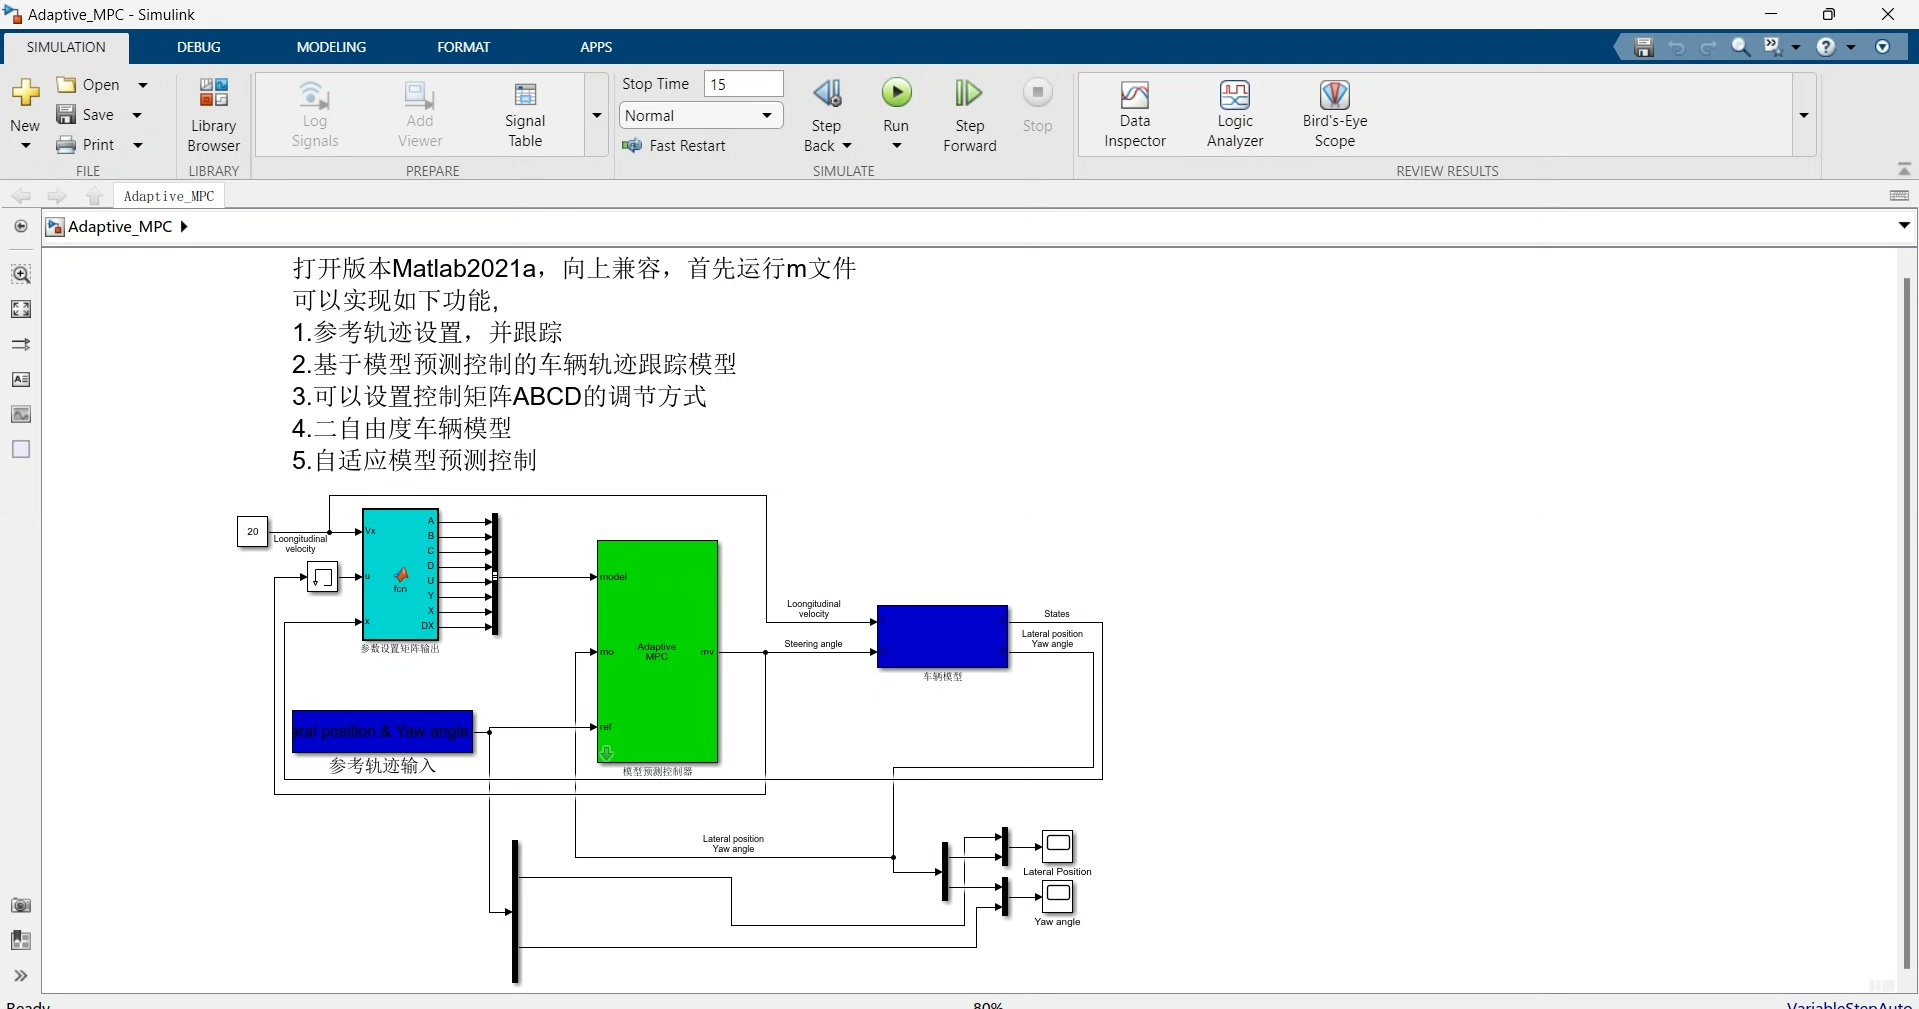
Task: Open the Data Inspector
Action: [x=1135, y=115]
